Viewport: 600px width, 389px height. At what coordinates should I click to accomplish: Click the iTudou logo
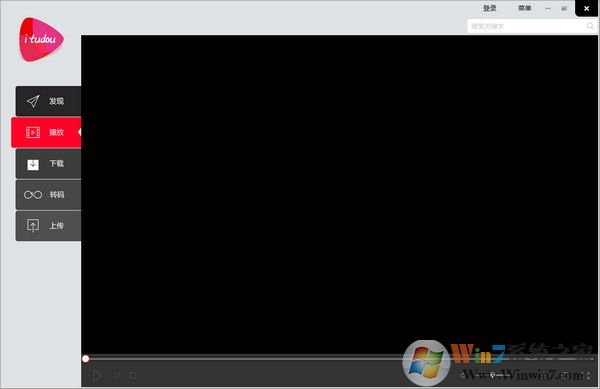pyautogui.click(x=41, y=39)
